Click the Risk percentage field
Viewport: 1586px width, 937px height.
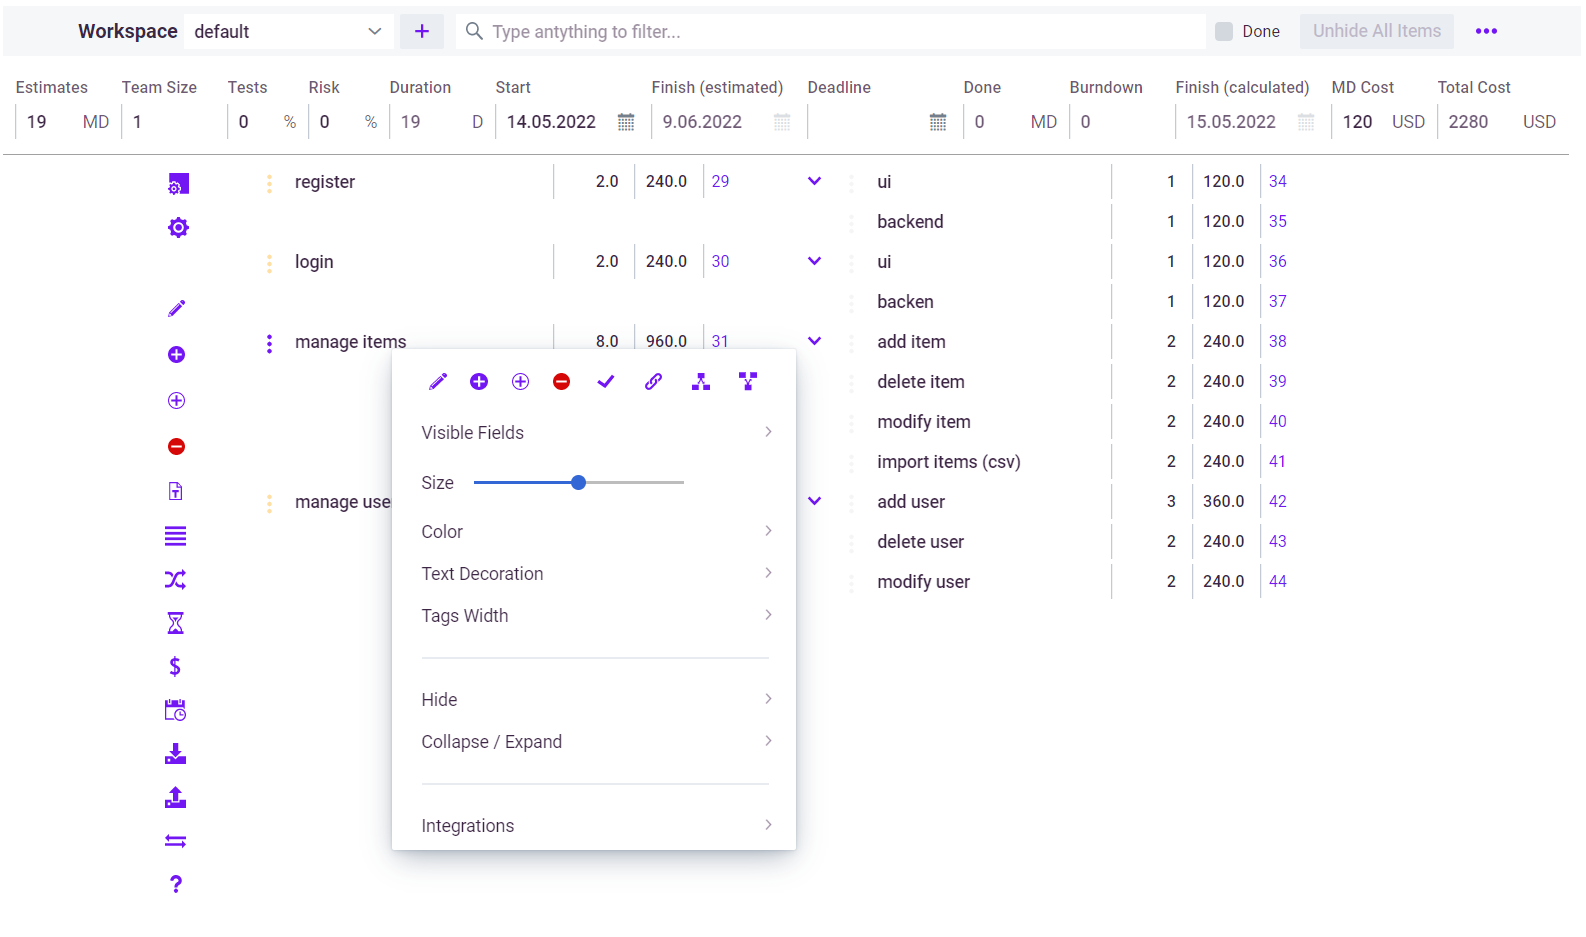[x=338, y=122]
